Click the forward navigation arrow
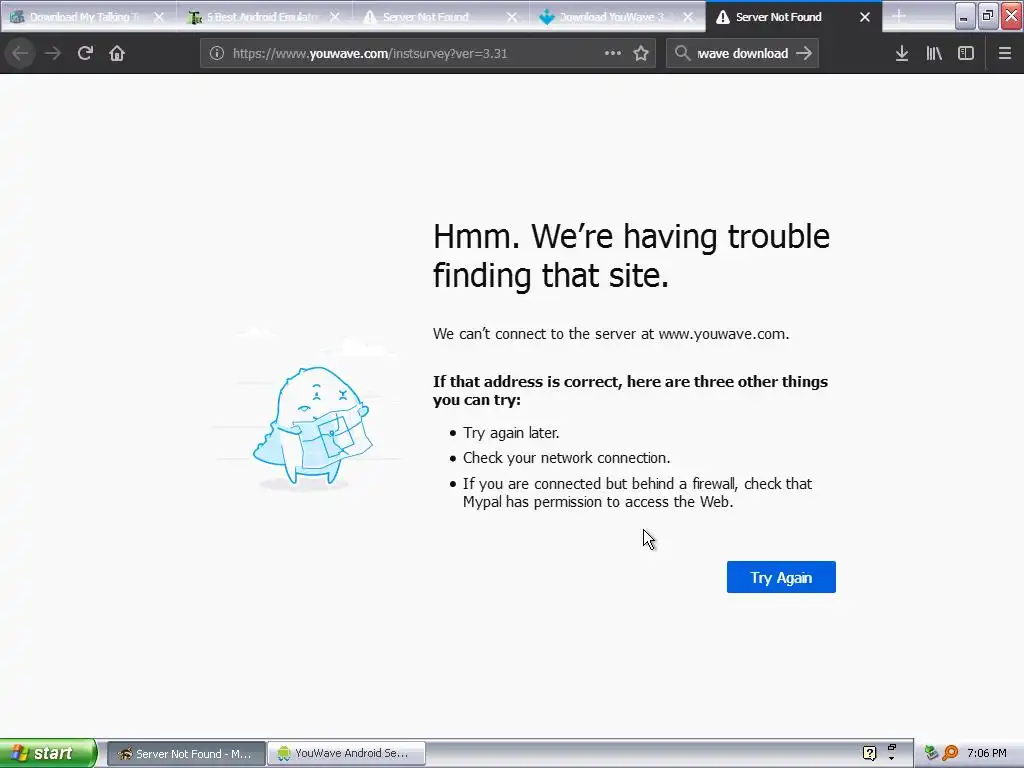The height and width of the screenshot is (768, 1024). [x=53, y=54]
